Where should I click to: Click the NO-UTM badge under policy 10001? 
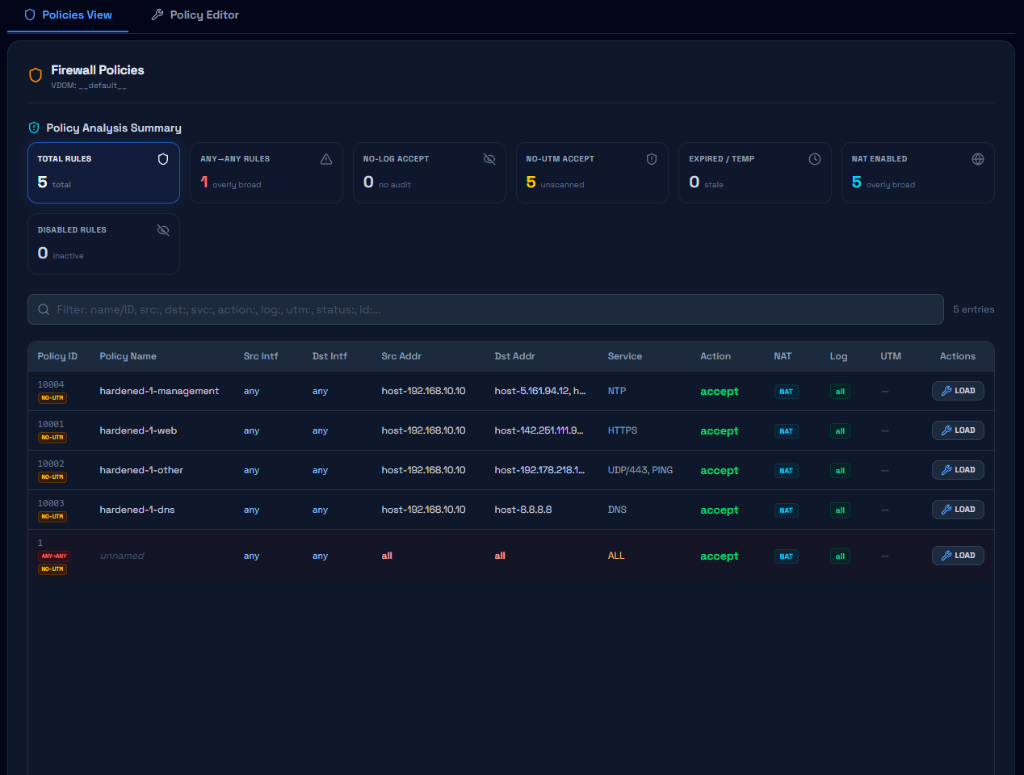point(52,437)
